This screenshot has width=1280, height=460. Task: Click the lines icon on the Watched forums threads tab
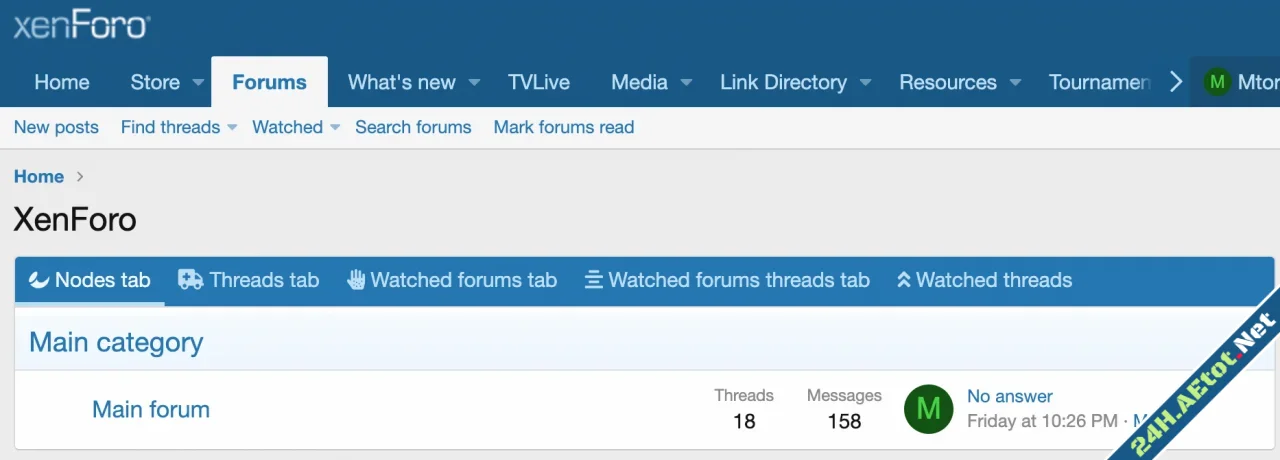(x=594, y=280)
